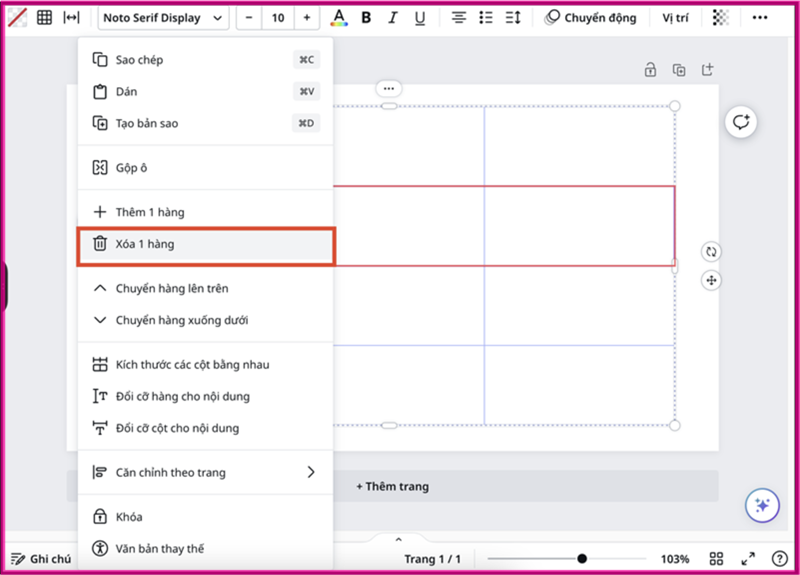This screenshot has height=575, width=800.
Task: Select Văn bản thay thế option
Action: point(206,548)
